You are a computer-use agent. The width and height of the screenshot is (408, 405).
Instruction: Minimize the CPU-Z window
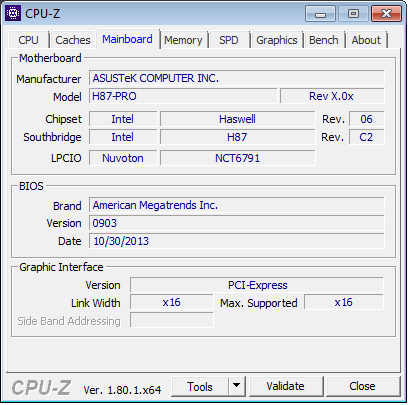coord(321,14)
